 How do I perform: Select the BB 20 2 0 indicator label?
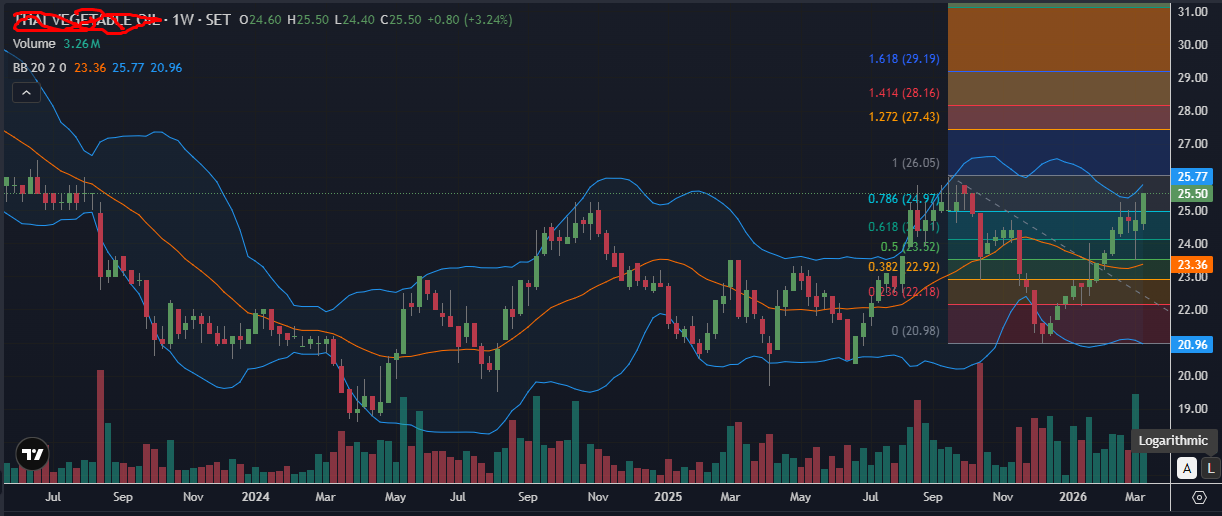pos(40,67)
